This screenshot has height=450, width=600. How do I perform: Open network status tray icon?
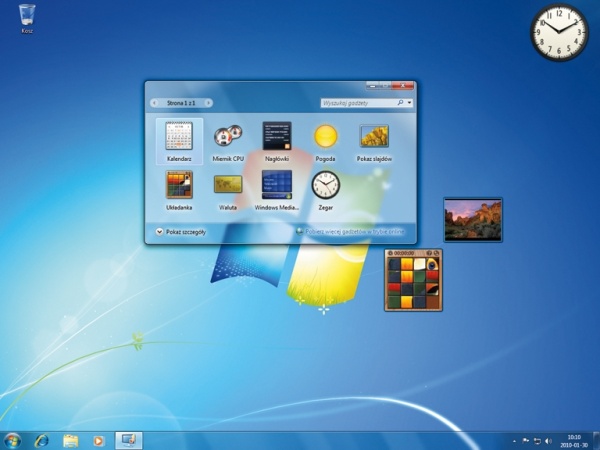coord(537,441)
